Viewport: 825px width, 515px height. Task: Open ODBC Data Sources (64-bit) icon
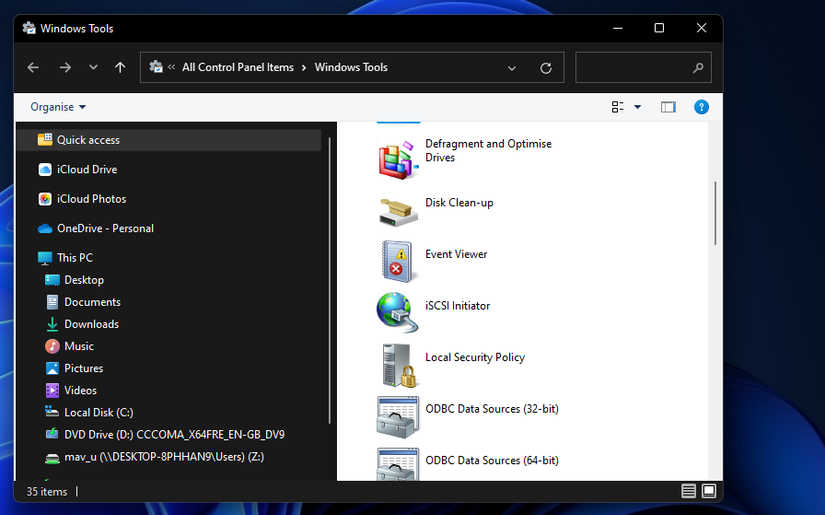398,464
